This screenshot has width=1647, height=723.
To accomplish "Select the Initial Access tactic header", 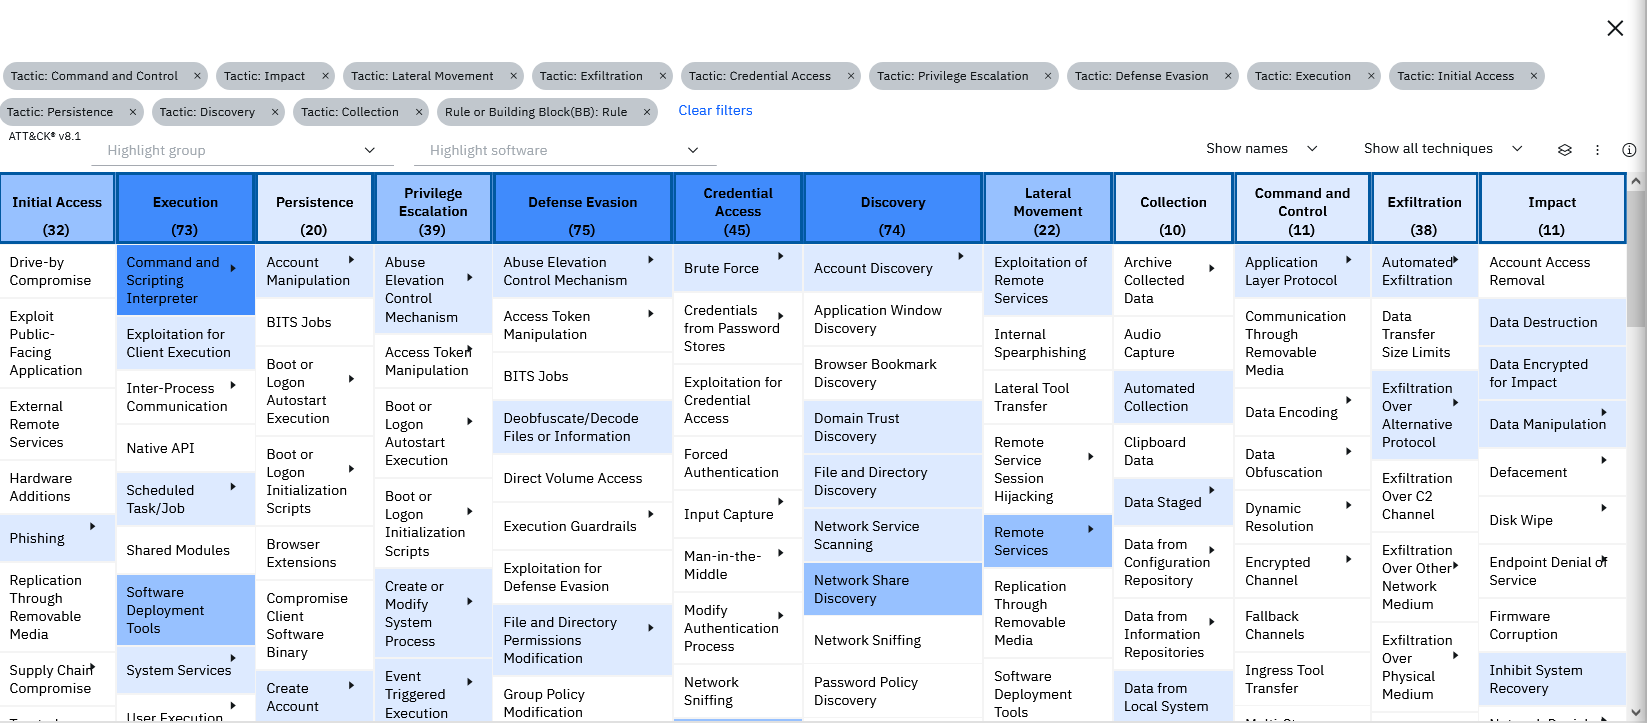I will point(57,209).
